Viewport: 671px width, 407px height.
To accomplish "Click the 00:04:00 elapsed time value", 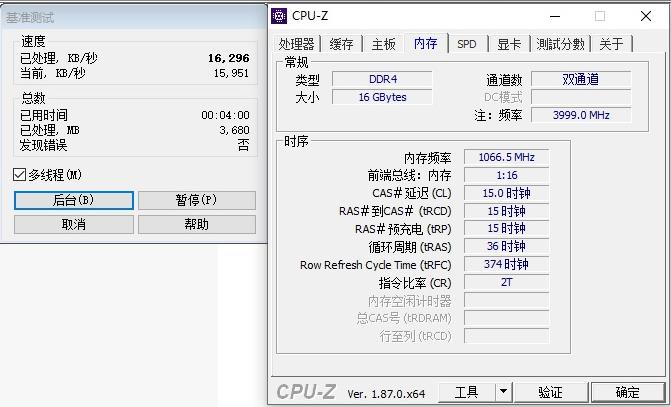I will point(225,115).
